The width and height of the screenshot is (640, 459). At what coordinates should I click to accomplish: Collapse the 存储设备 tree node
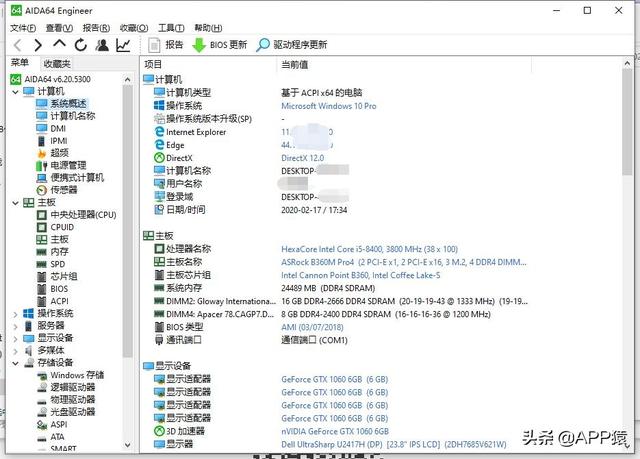16,363
